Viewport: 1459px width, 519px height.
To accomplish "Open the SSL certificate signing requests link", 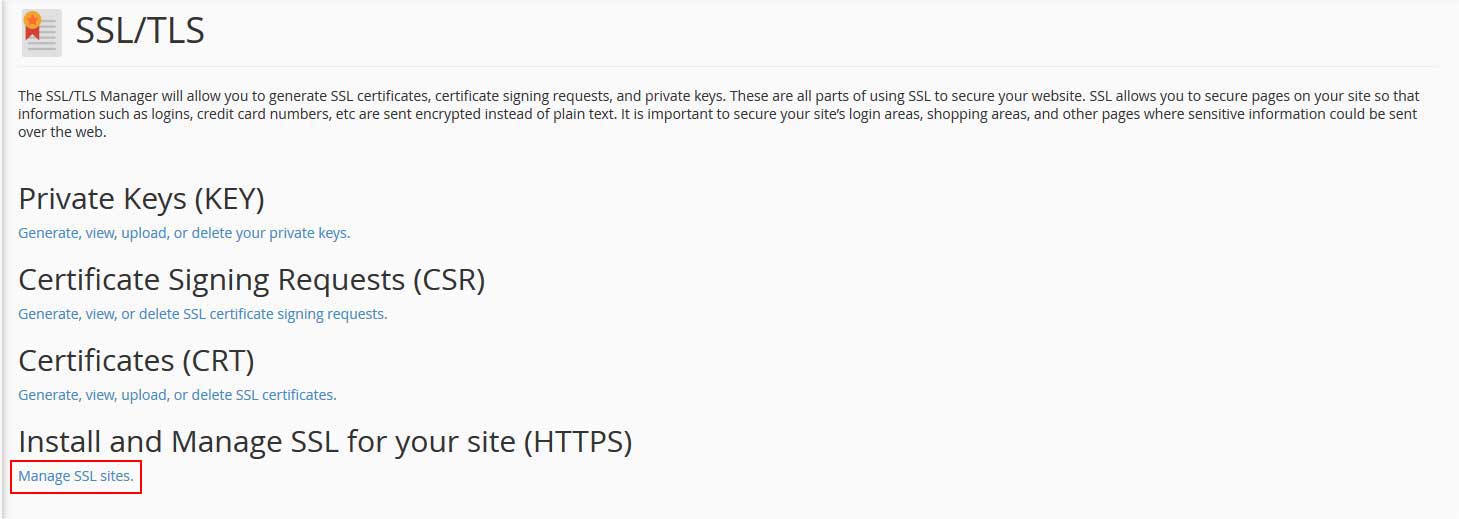I will (202, 314).
